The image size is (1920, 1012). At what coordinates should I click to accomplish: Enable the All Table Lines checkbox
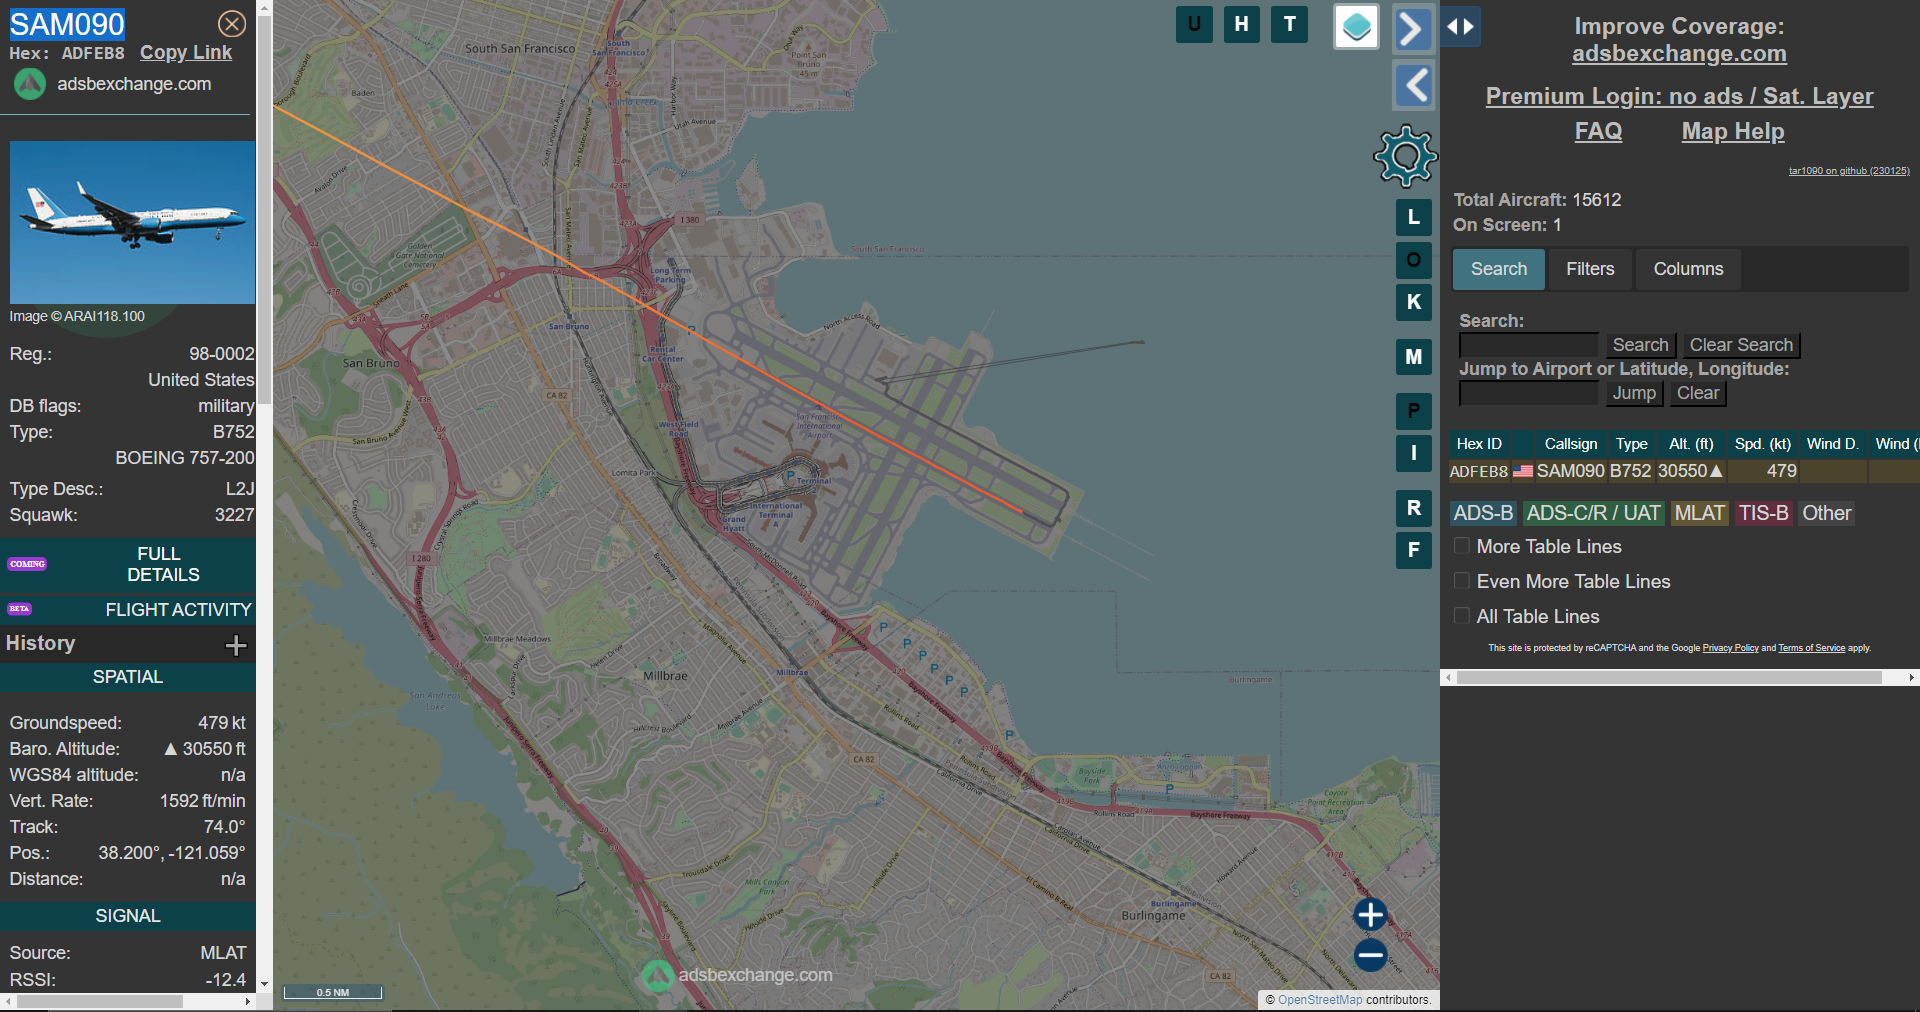point(1462,616)
